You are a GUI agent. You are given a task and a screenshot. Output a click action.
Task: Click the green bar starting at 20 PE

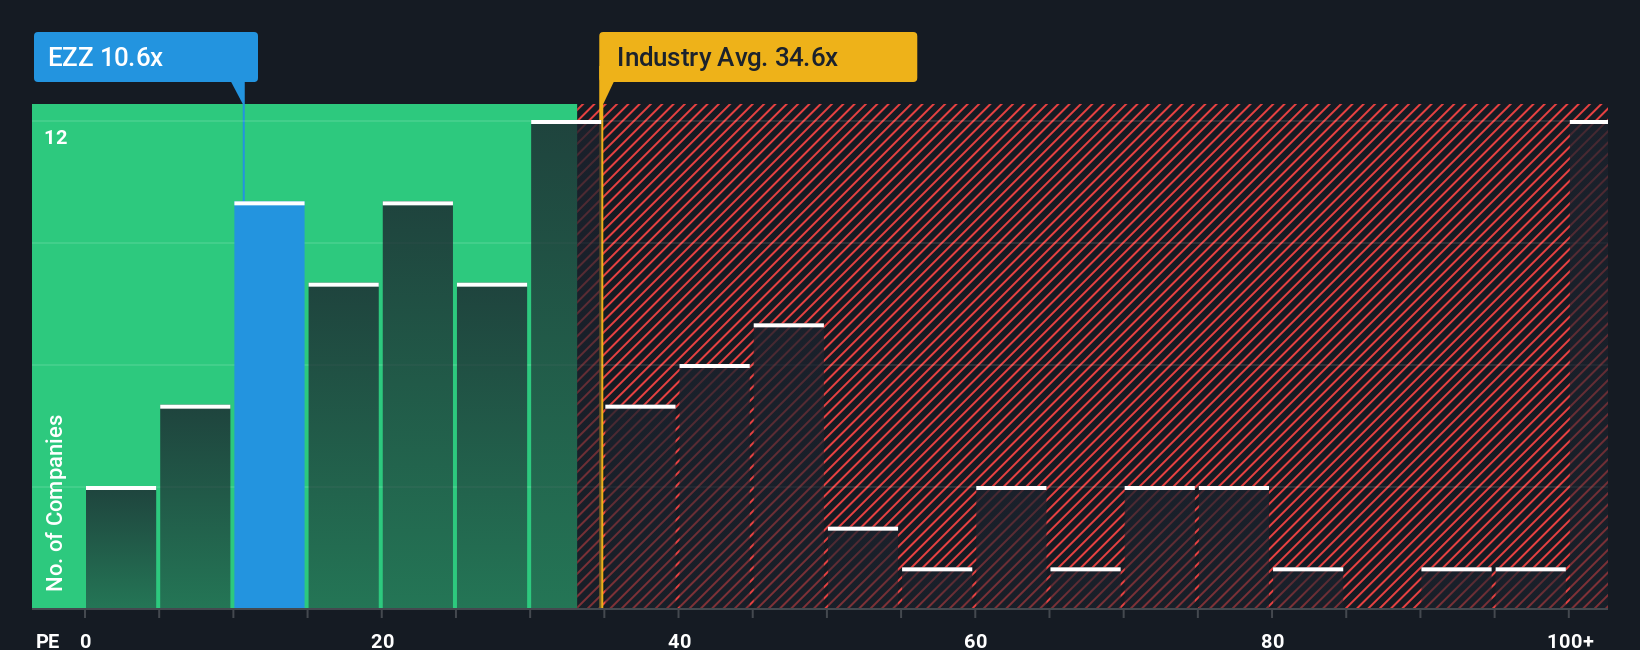[x=418, y=405]
